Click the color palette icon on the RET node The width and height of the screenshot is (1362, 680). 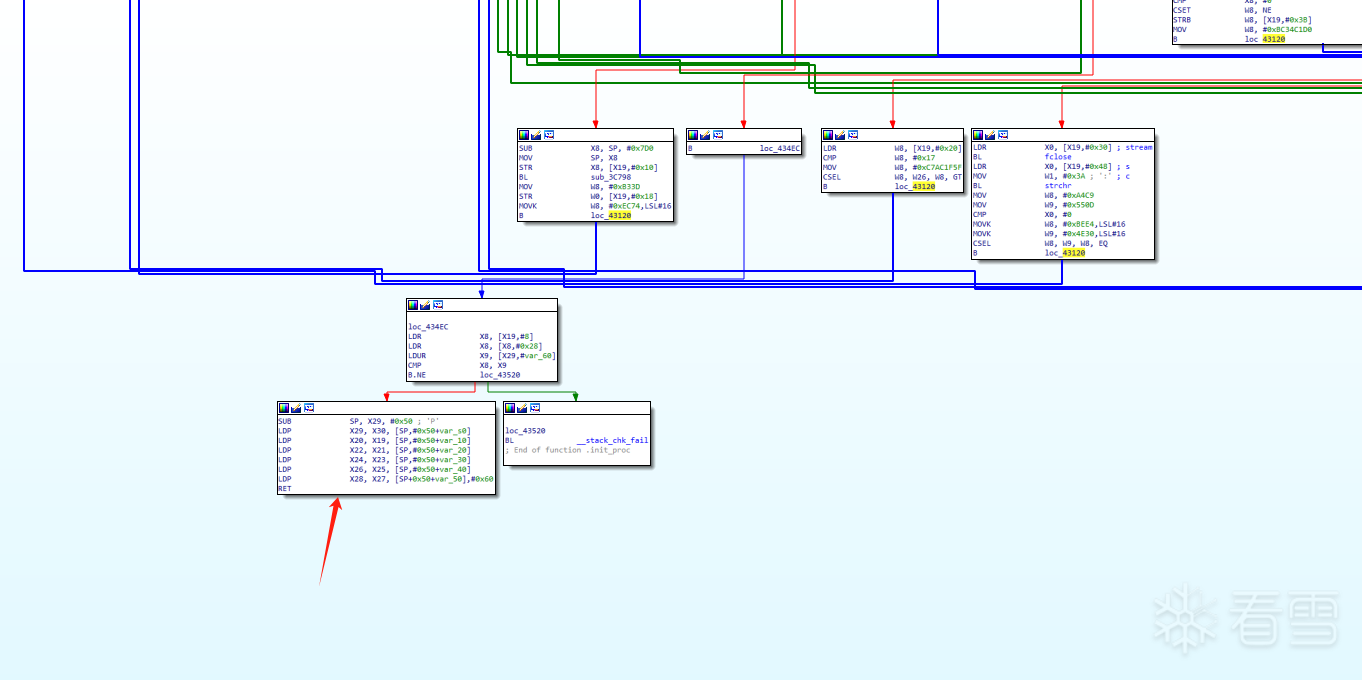[x=284, y=407]
